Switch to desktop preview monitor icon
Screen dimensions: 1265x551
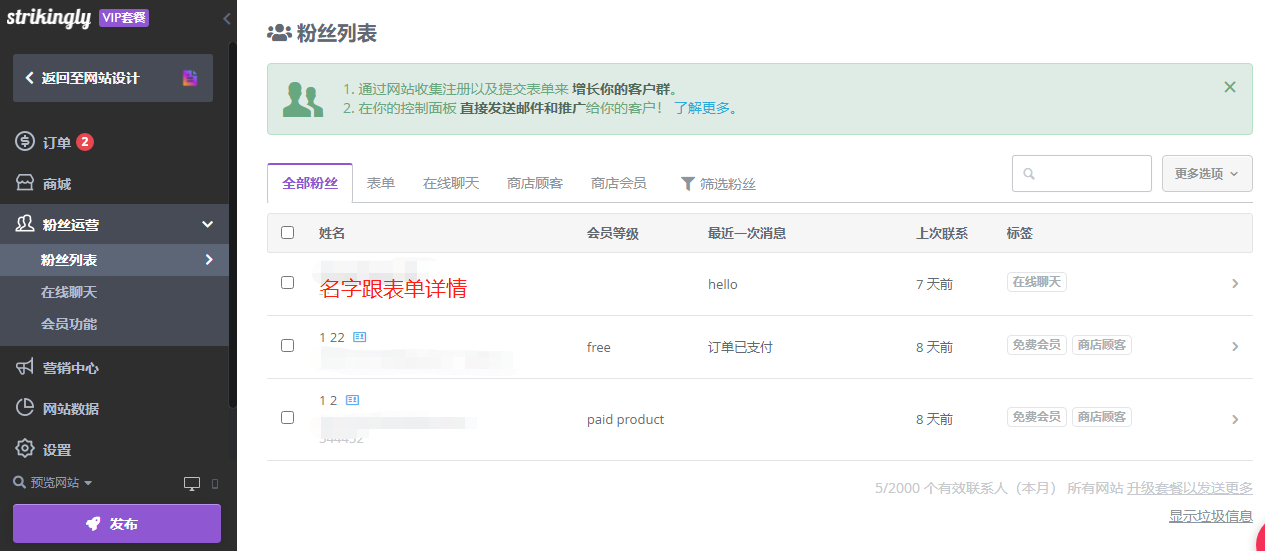(x=192, y=483)
